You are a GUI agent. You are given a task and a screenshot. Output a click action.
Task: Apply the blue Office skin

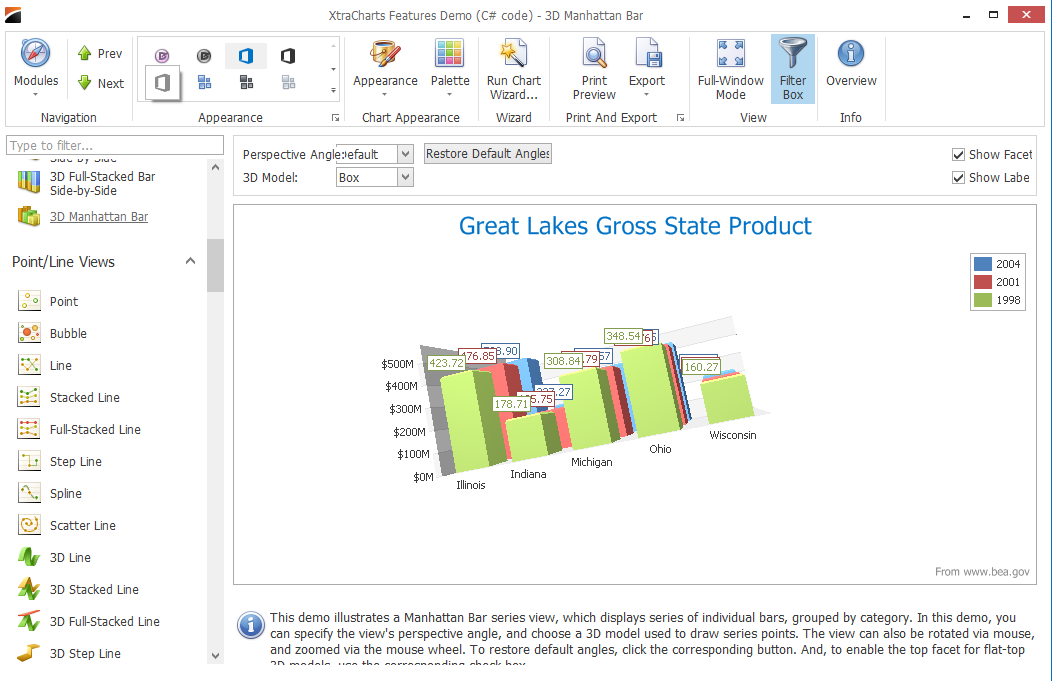click(x=246, y=56)
